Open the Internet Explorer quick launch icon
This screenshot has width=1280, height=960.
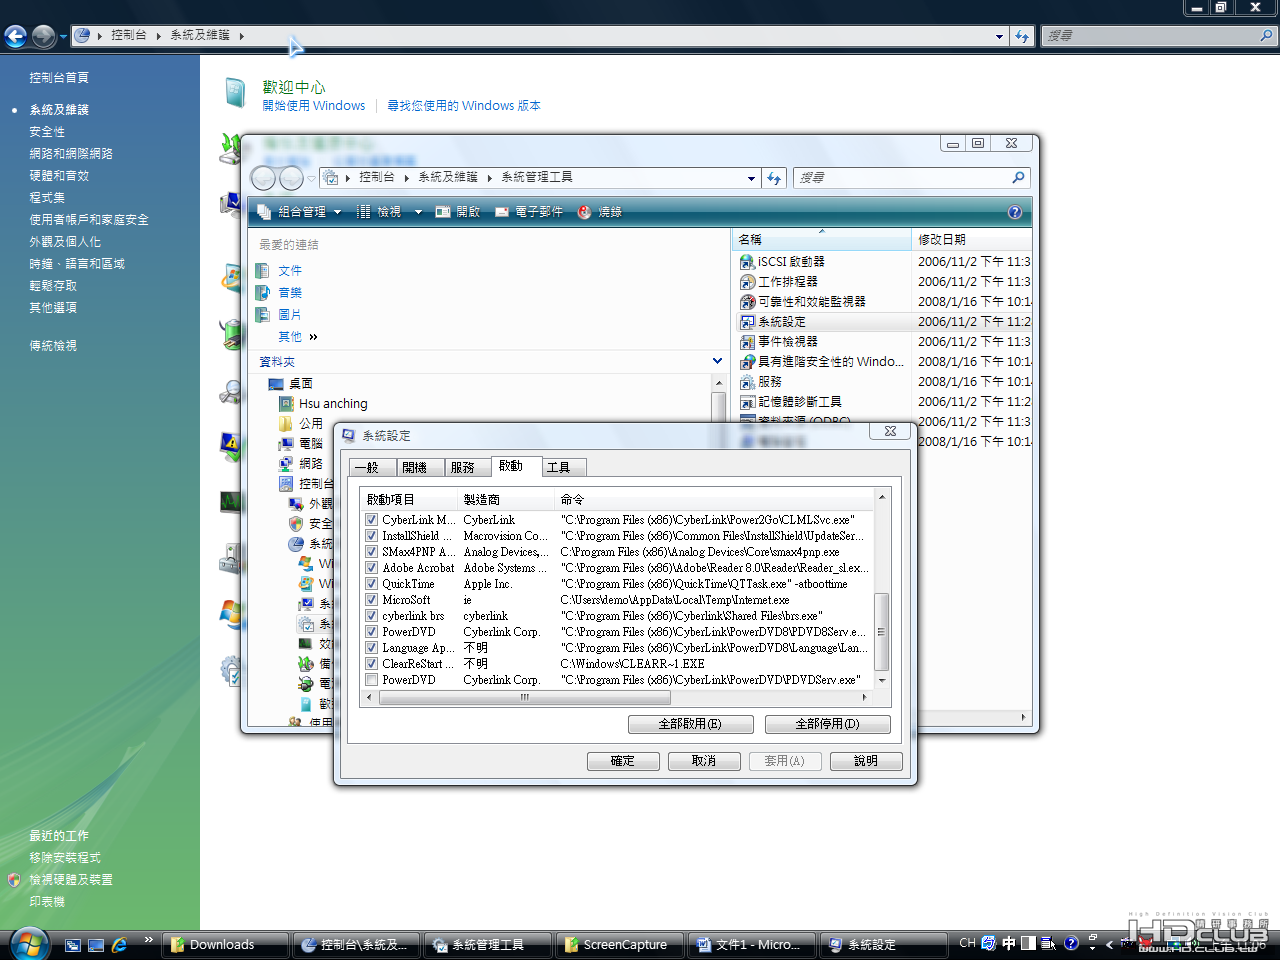pos(119,944)
